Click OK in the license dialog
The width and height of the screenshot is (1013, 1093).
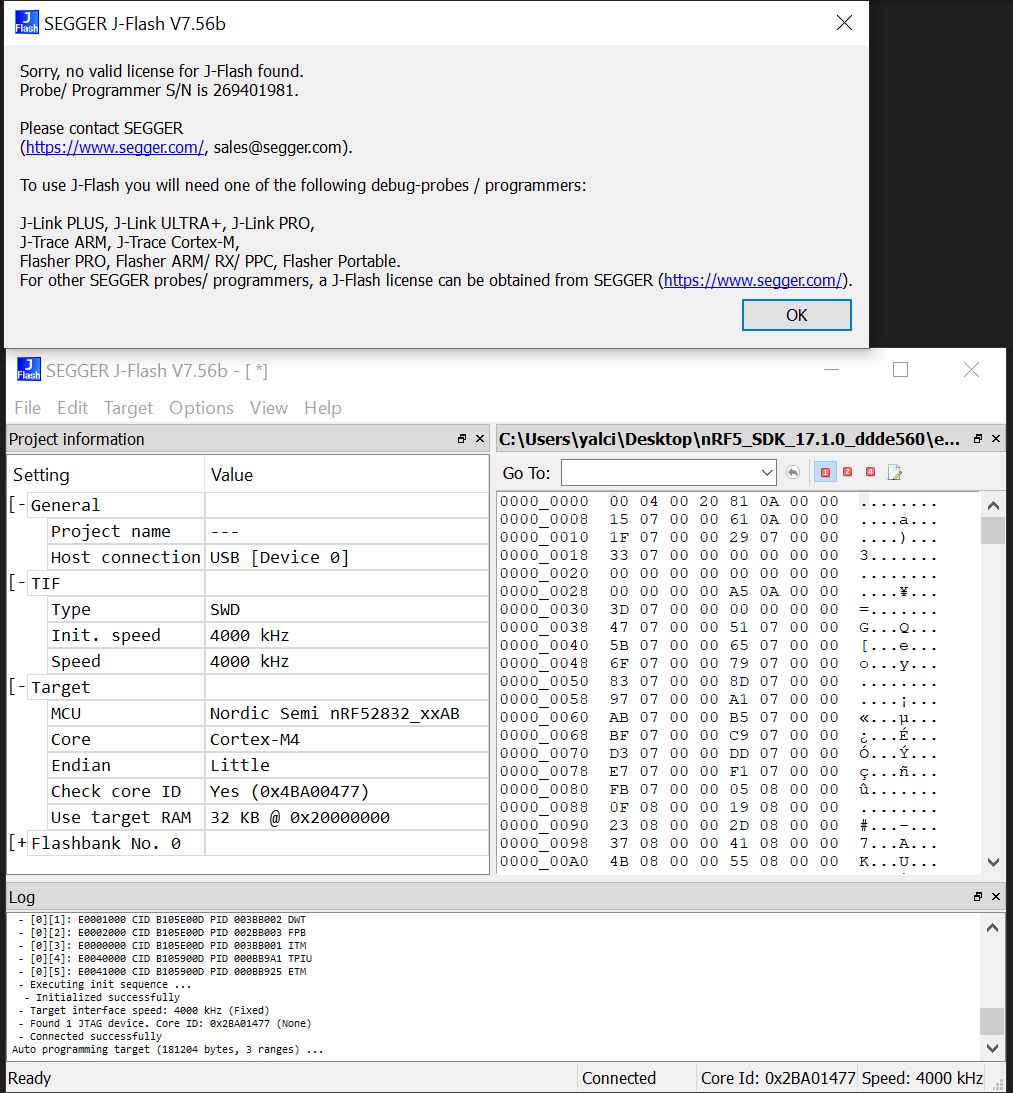[x=796, y=315]
